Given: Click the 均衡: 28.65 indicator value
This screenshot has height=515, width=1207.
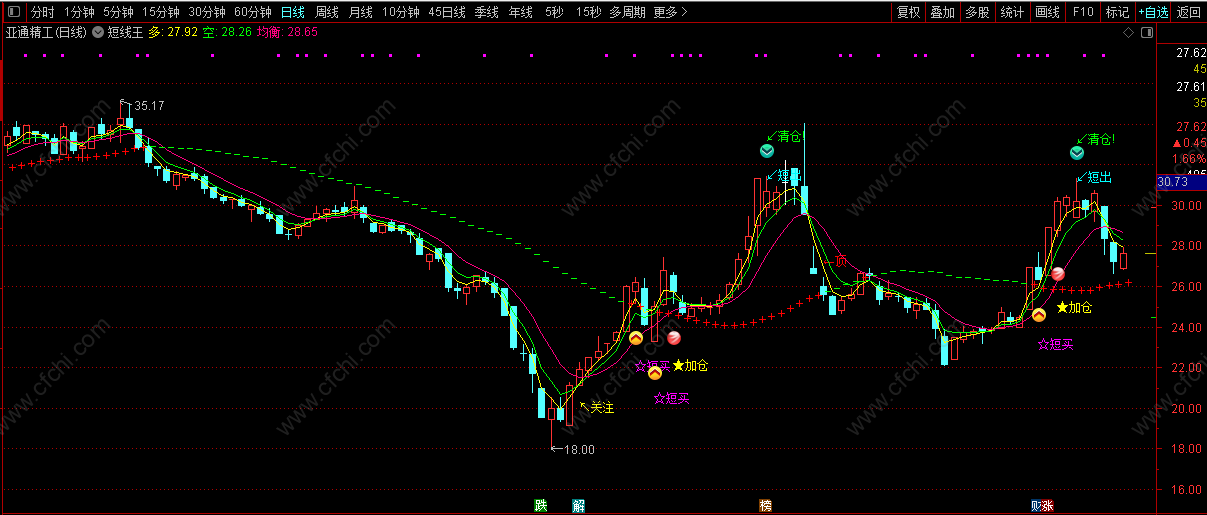Looking at the screenshot, I should point(287,32).
